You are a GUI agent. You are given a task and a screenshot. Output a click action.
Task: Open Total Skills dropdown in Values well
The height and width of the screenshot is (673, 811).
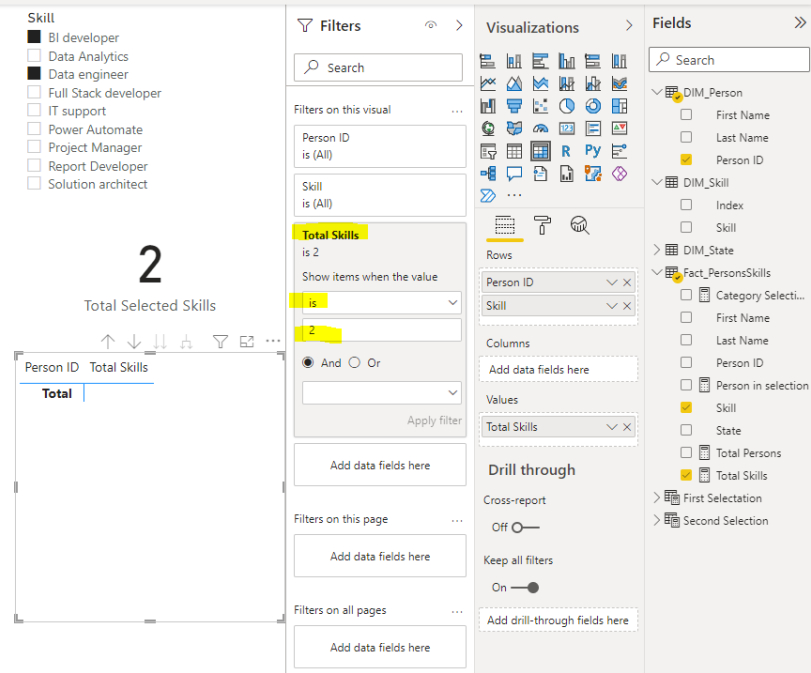tap(612, 427)
